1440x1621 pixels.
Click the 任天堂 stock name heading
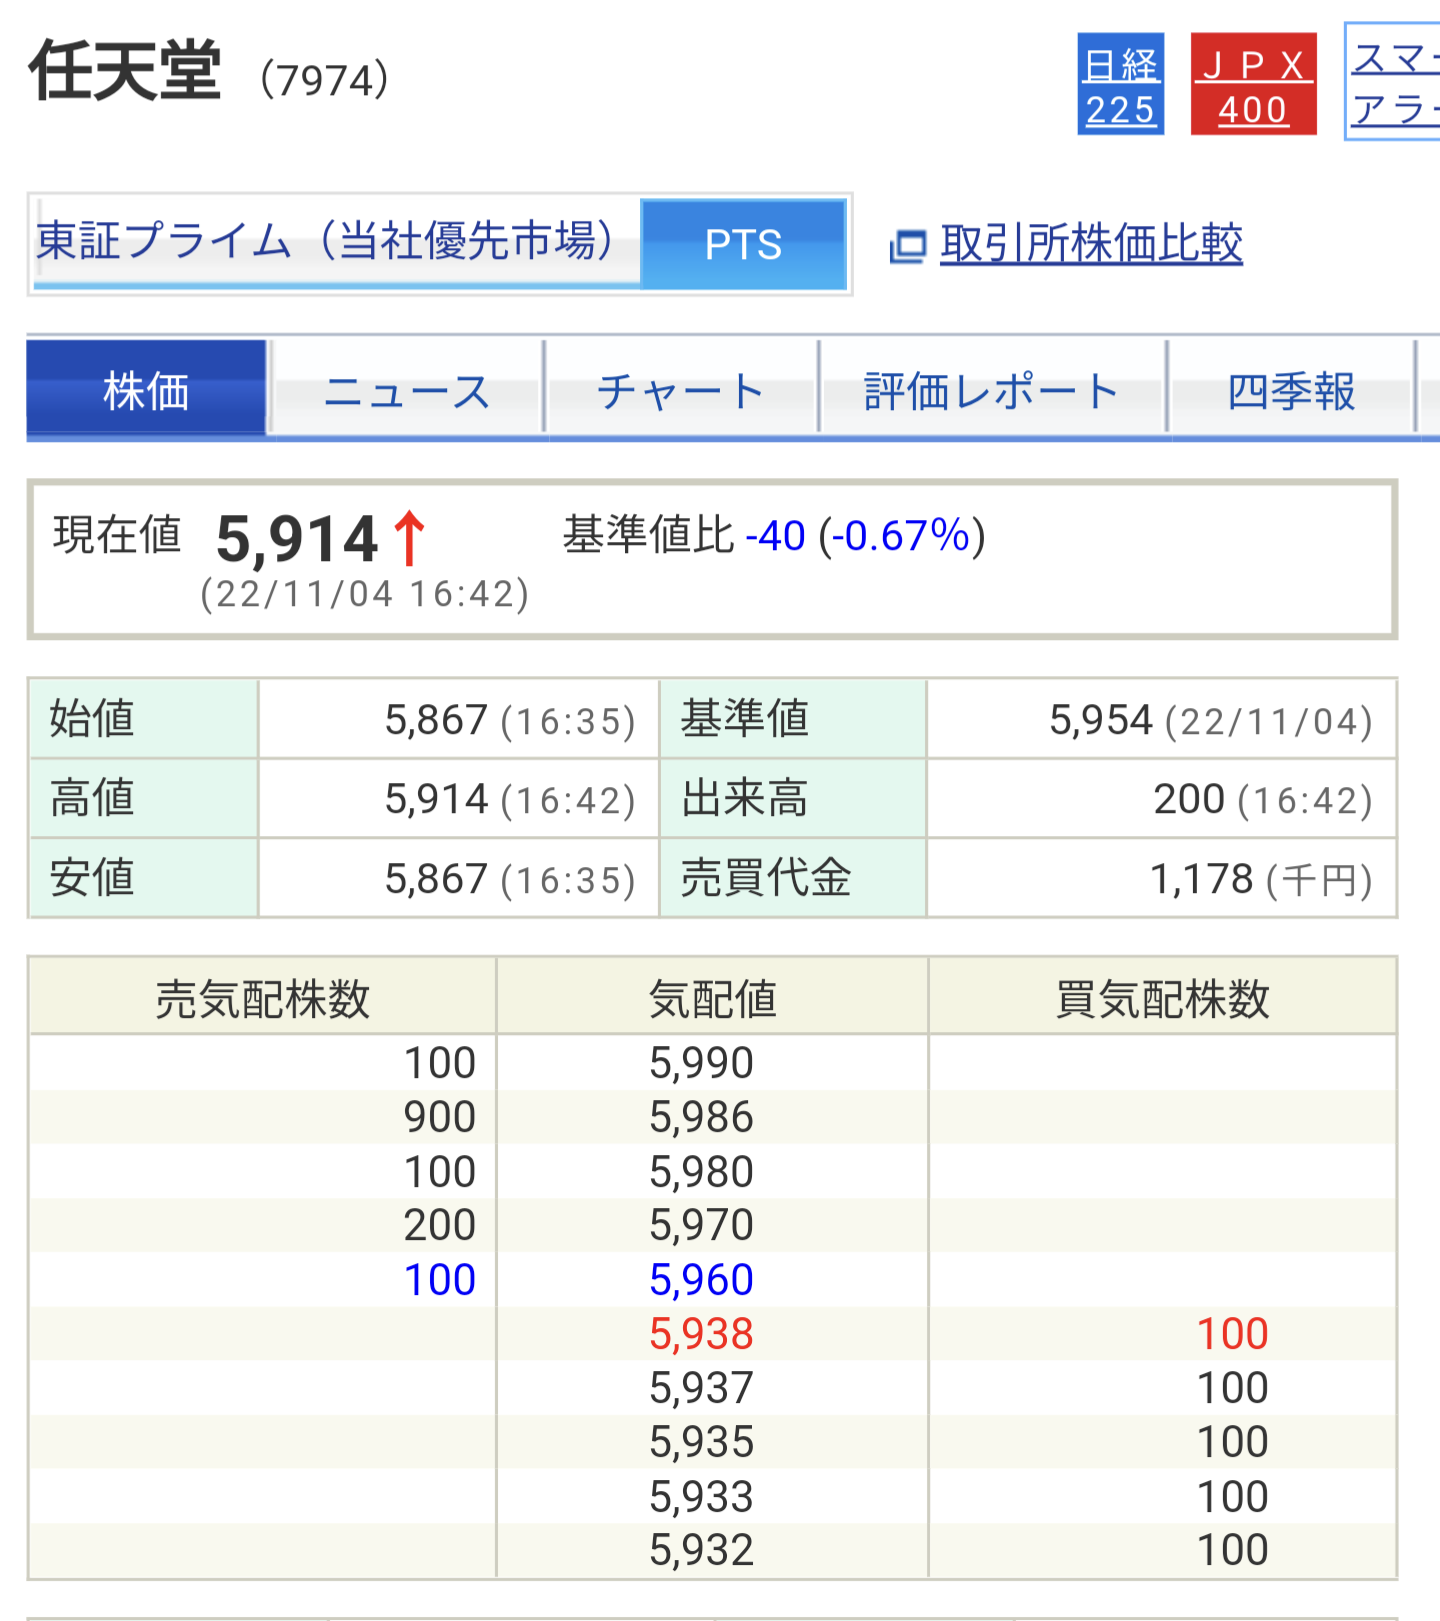click(x=124, y=71)
